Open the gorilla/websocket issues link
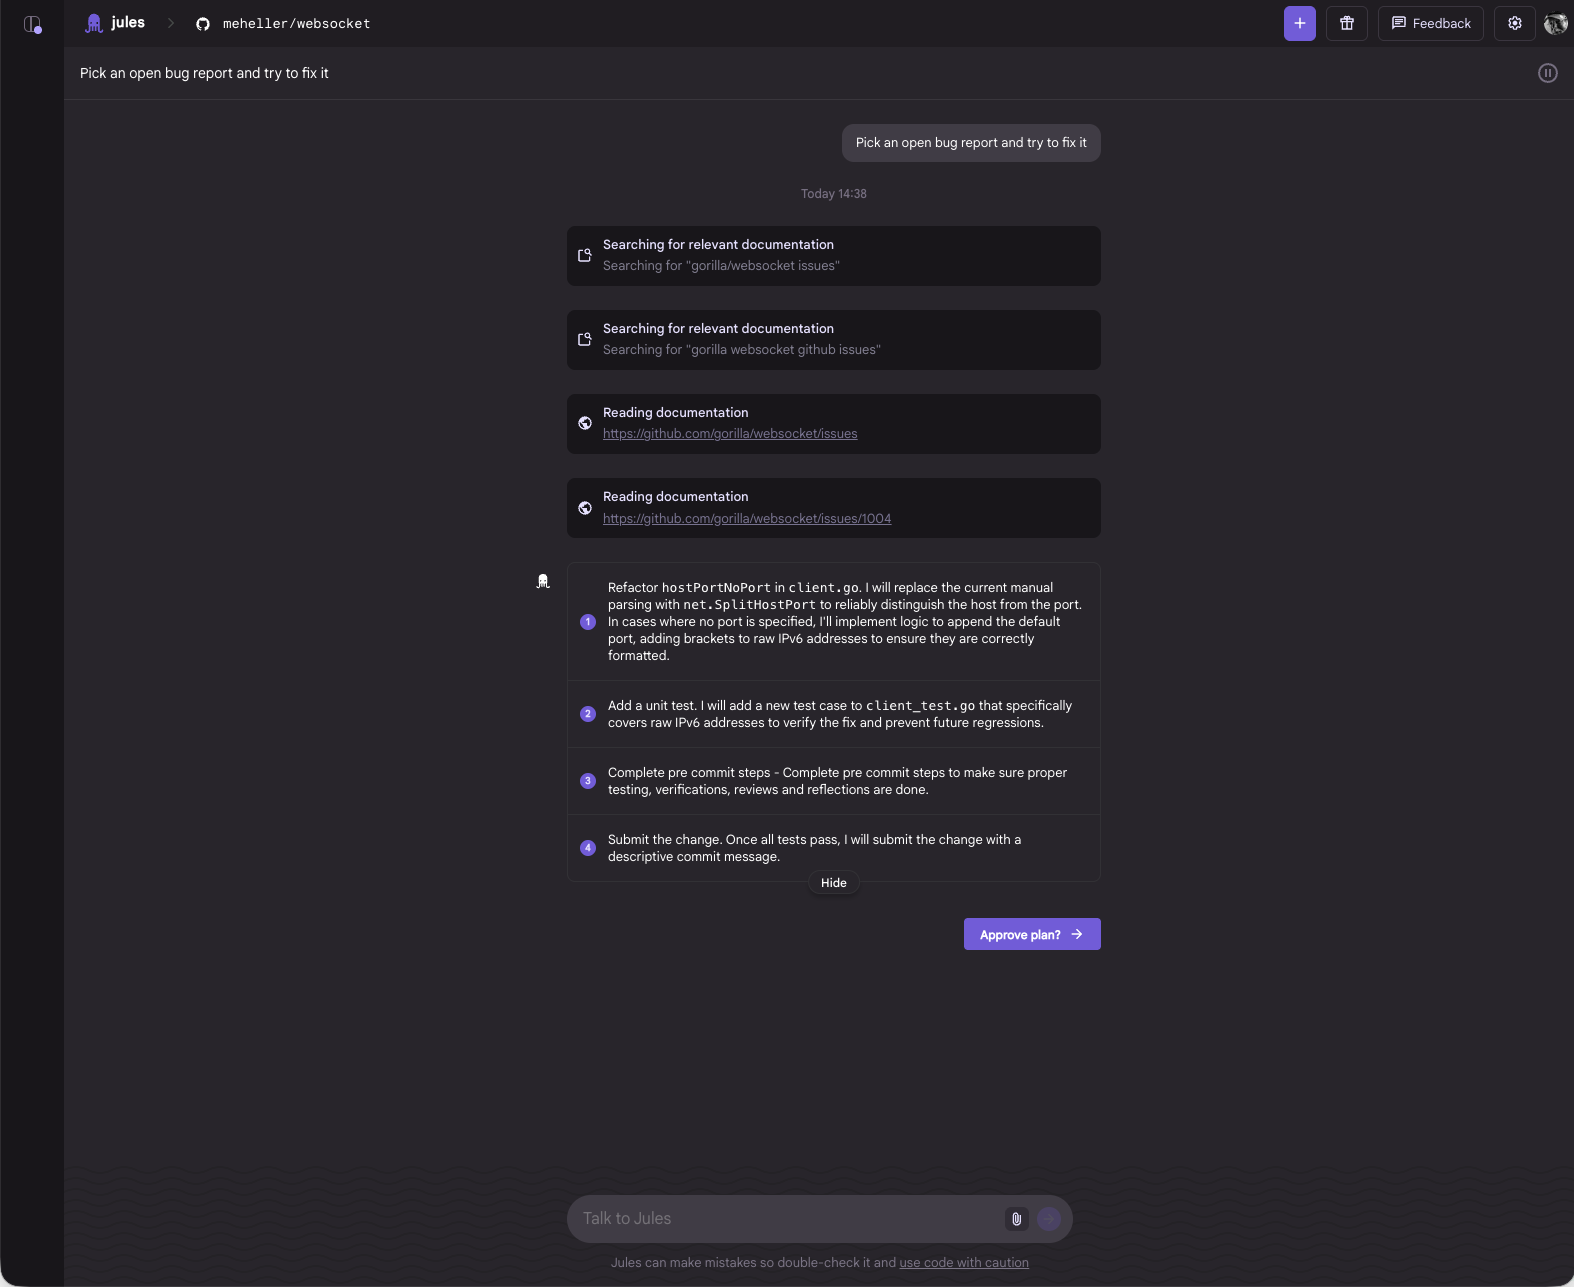 pyautogui.click(x=730, y=434)
